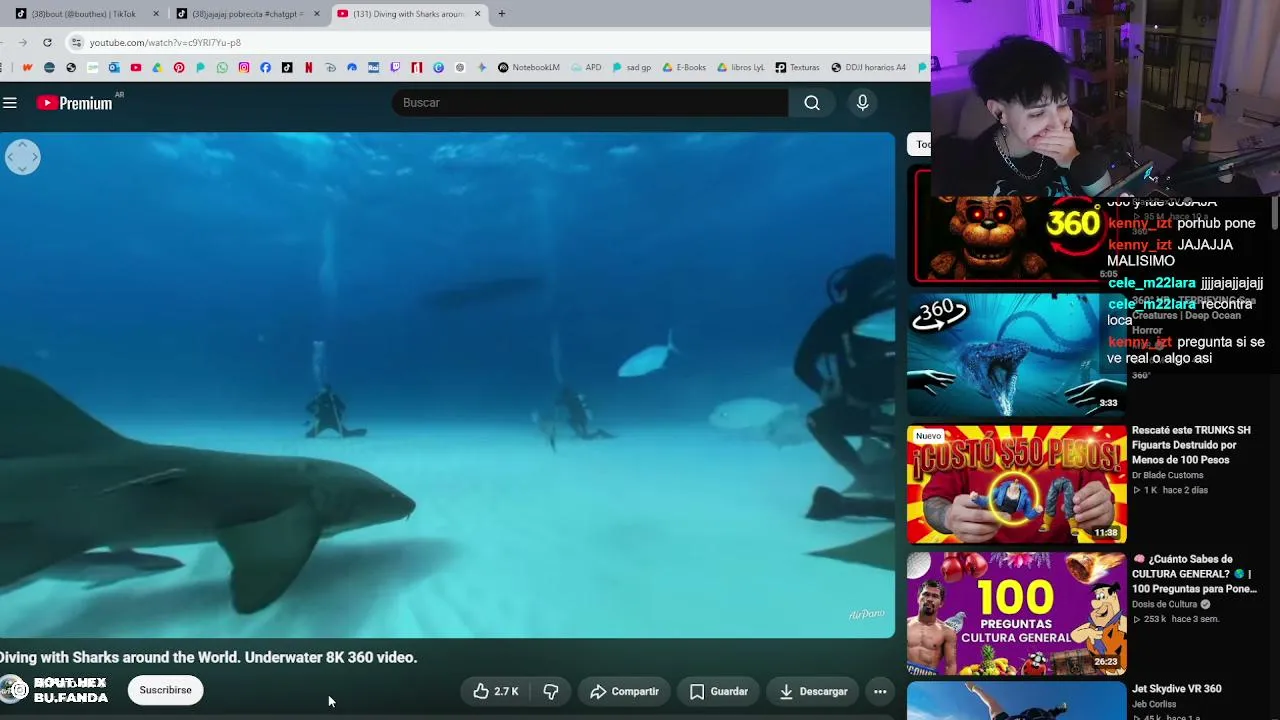View site information icon in address bar
Viewport: 1280px width, 720px height.
pyautogui.click(x=76, y=42)
